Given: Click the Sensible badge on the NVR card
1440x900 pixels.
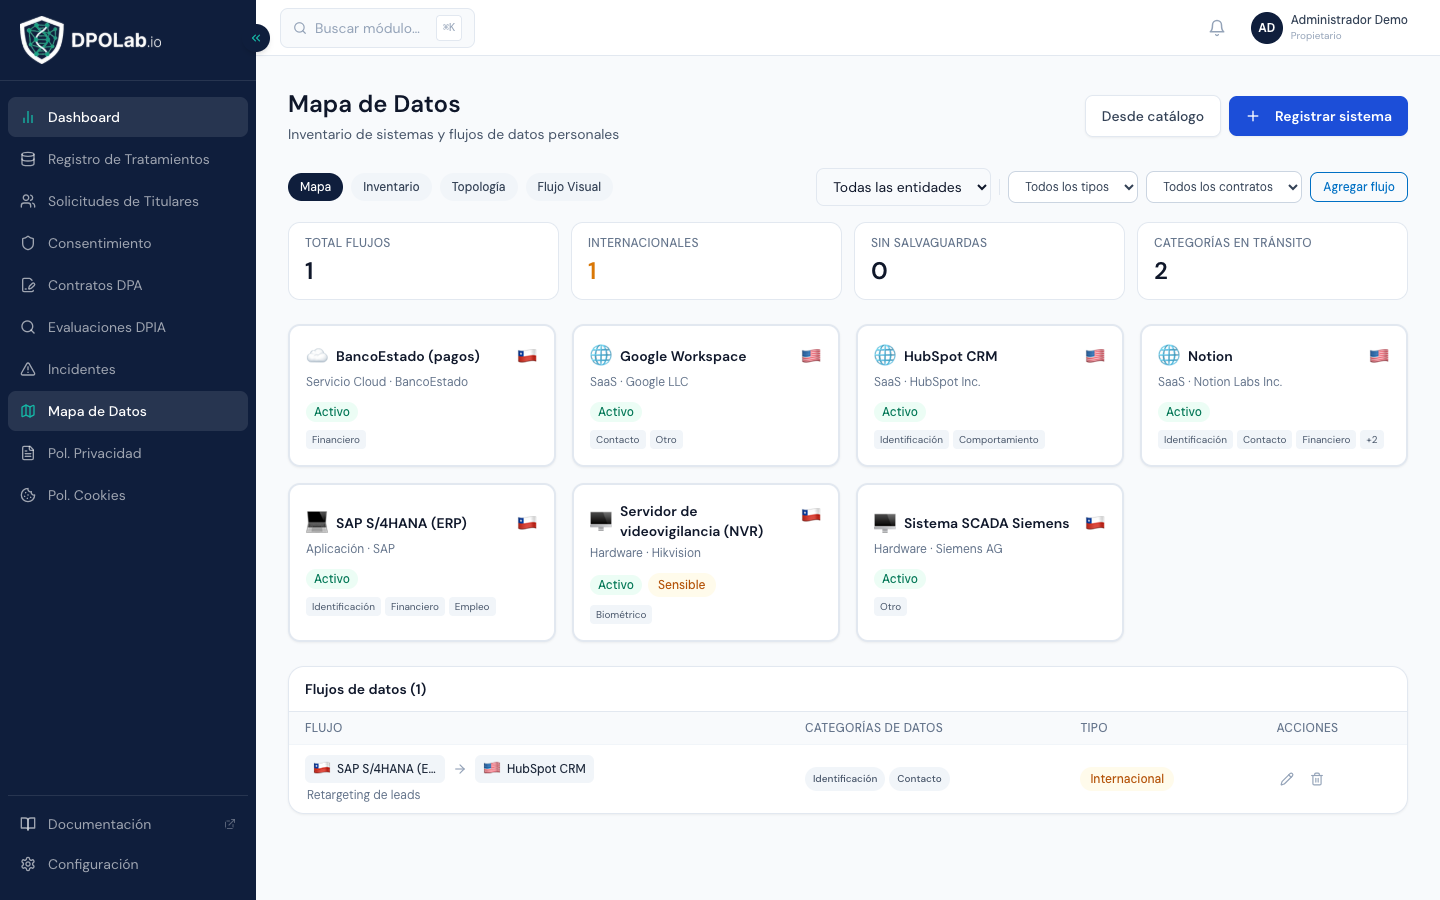Looking at the screenshot, I should [681, 585].
